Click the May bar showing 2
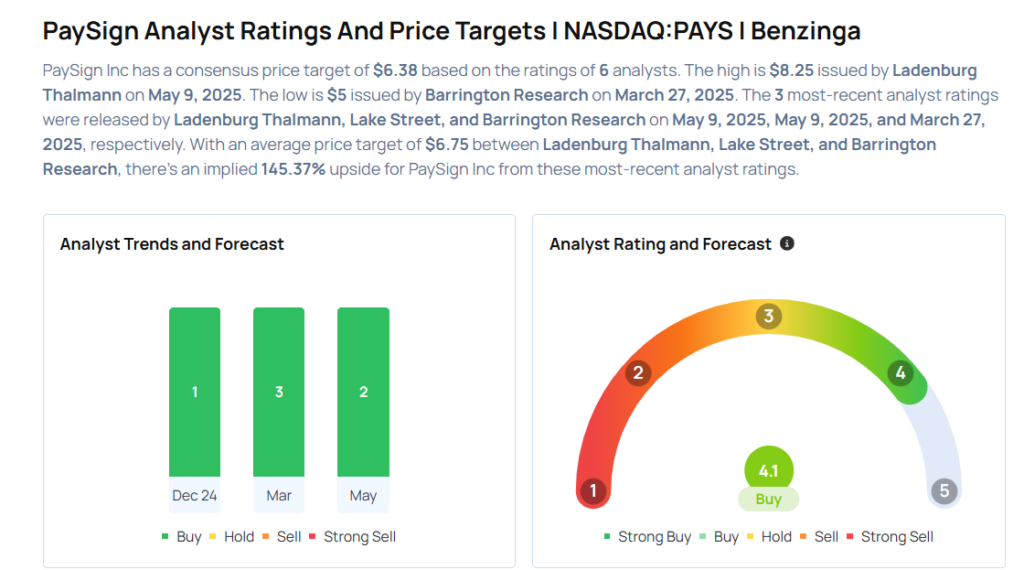Image resolution: width=1024 pixels, height=570 pixels. [363, 392]
